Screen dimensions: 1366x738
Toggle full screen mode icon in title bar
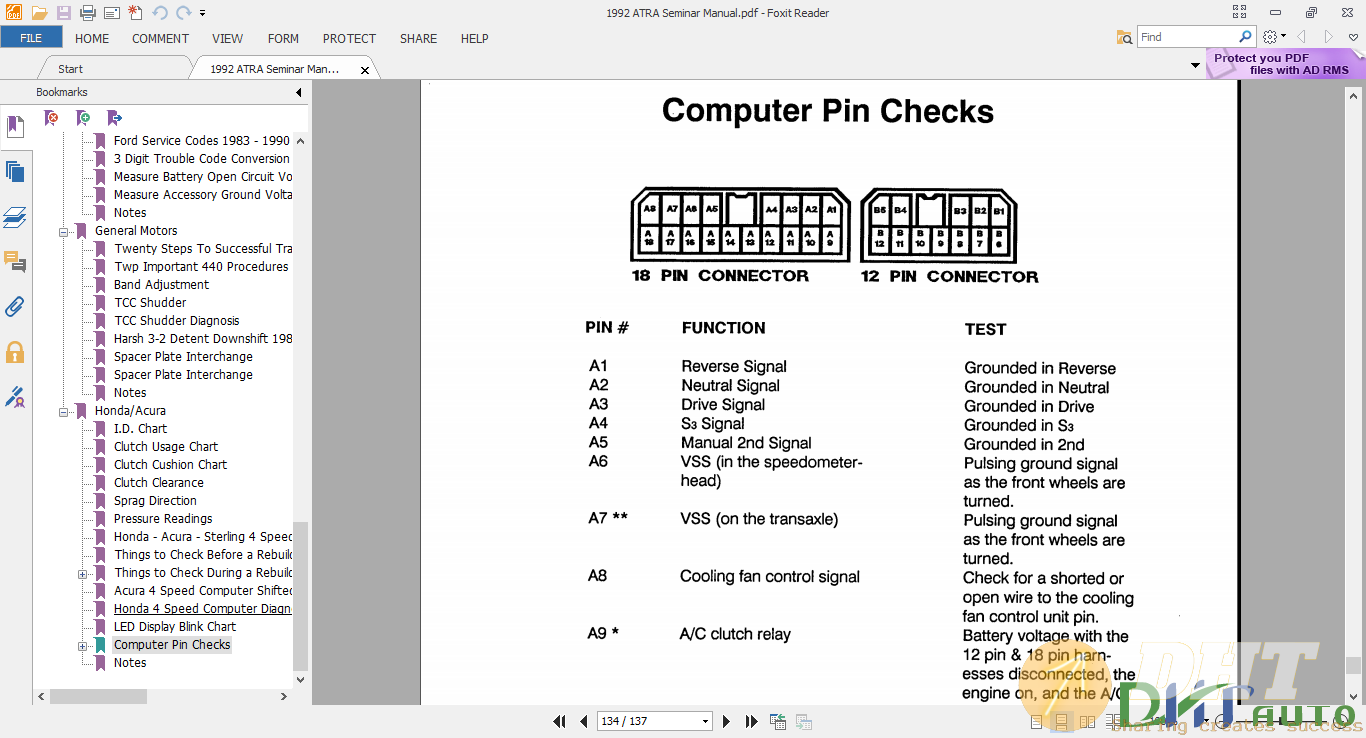click(1240, 12)
